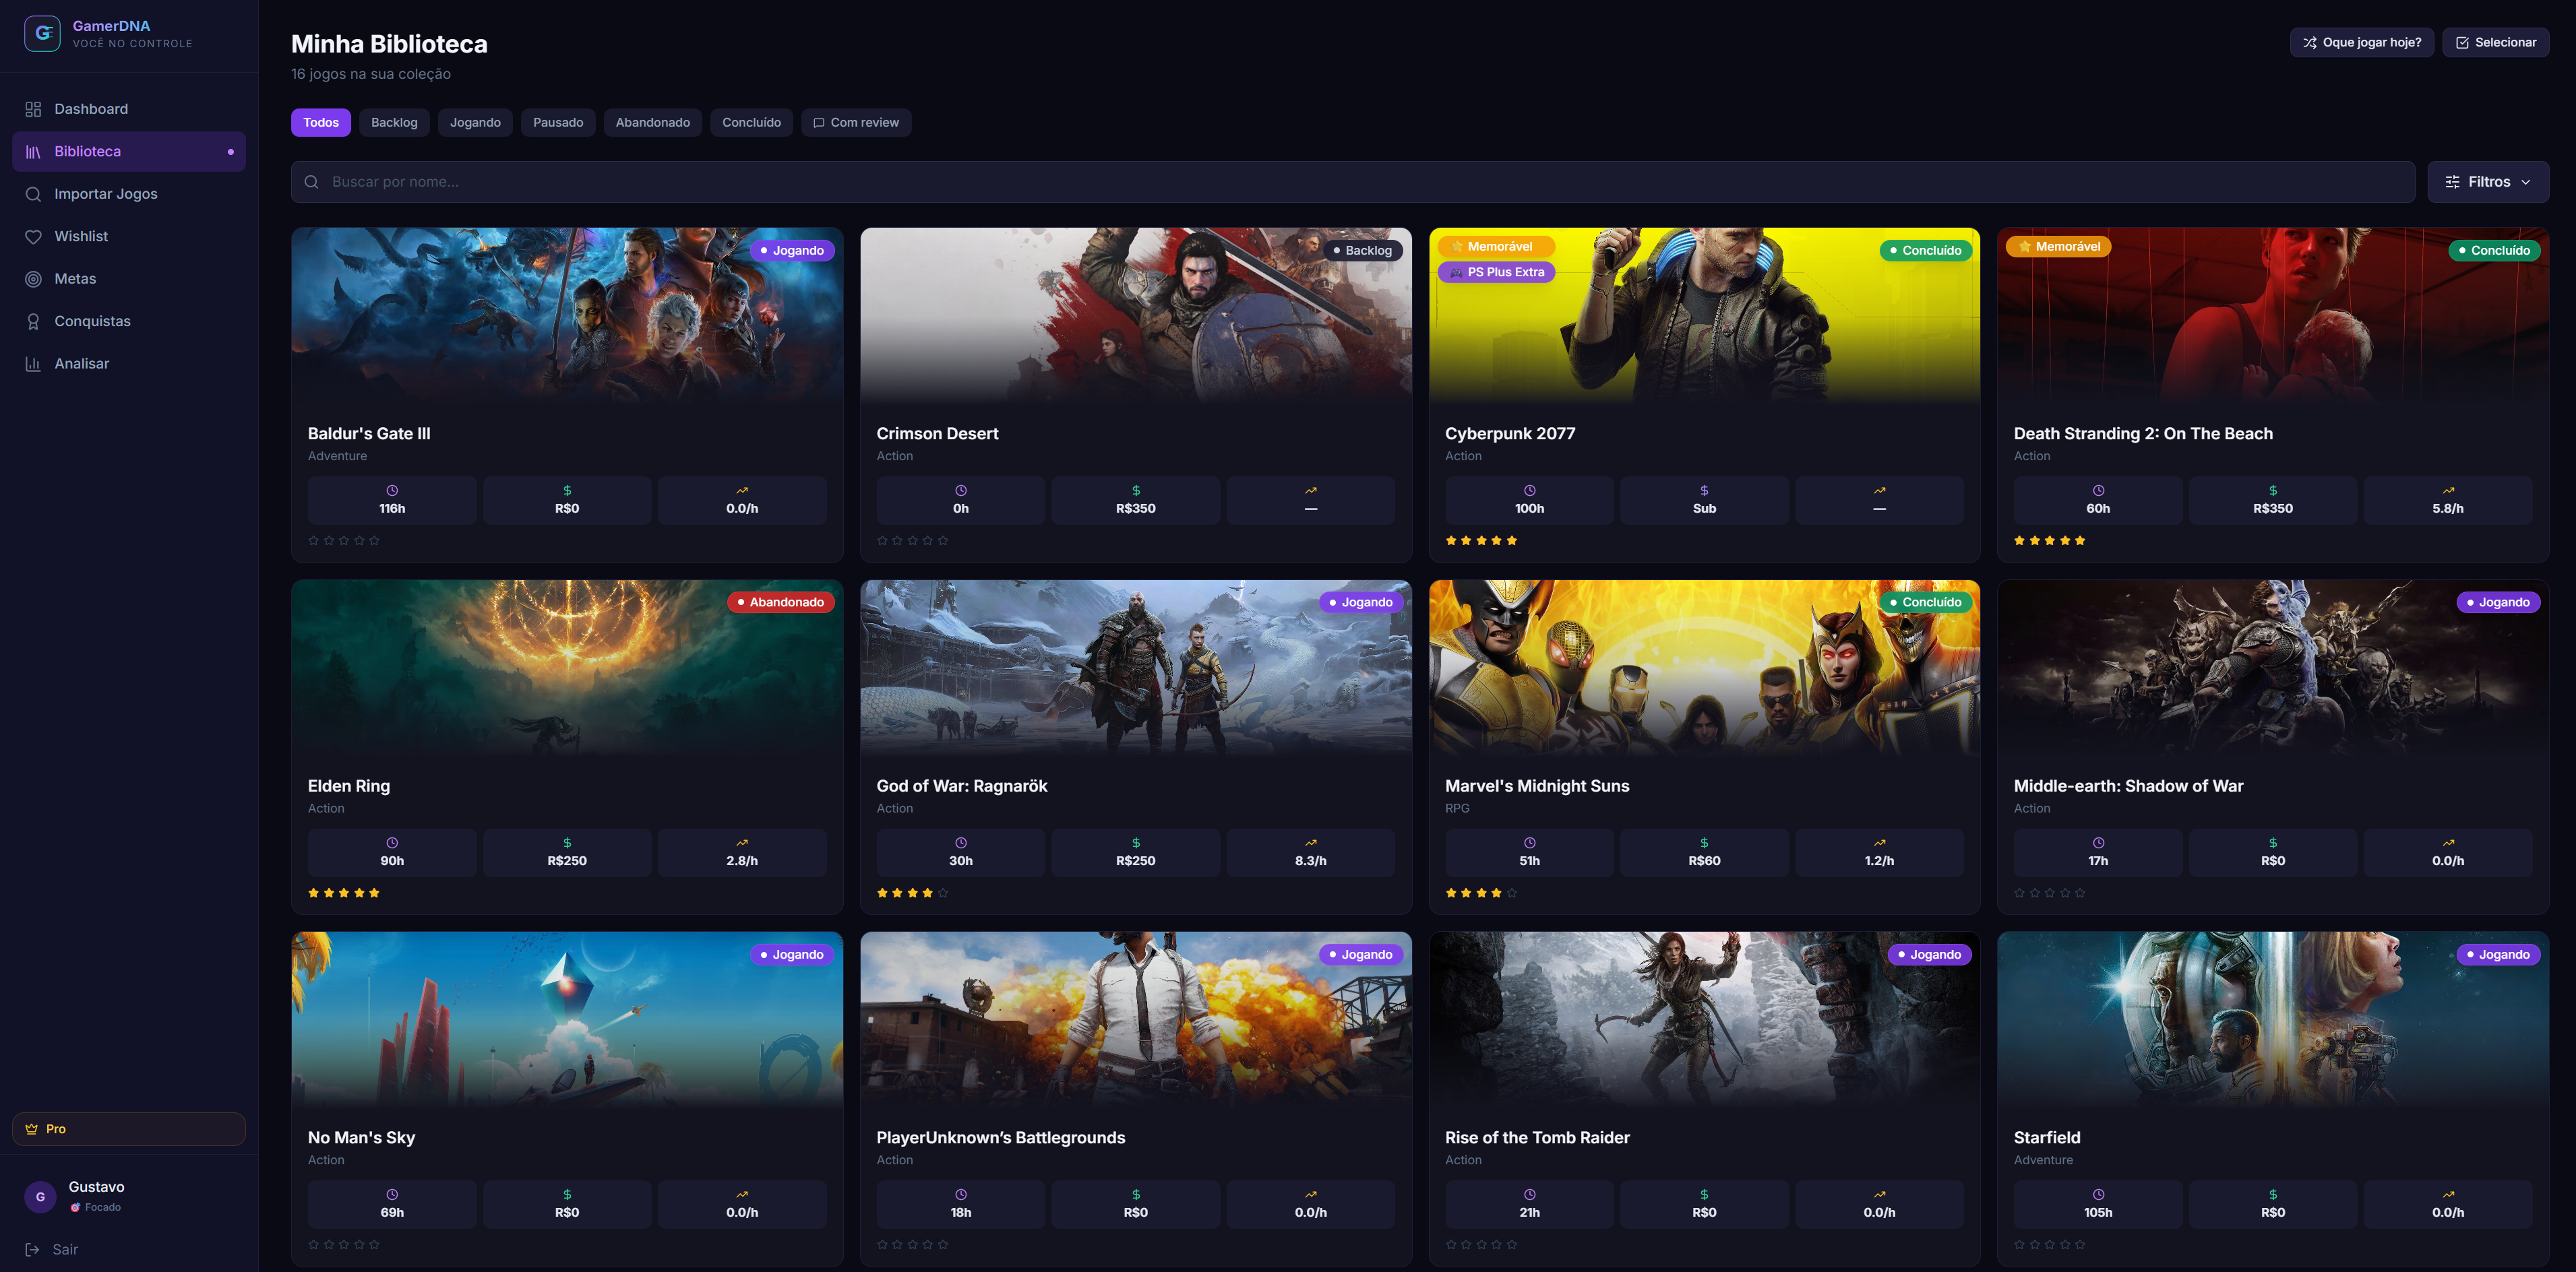The width and height of the screenshot is (2576, 1272).
Task: Click the PS Plus Extra tag on Cyberpunk 2077
Action: pyautogui.click(x=1496, y=272)
